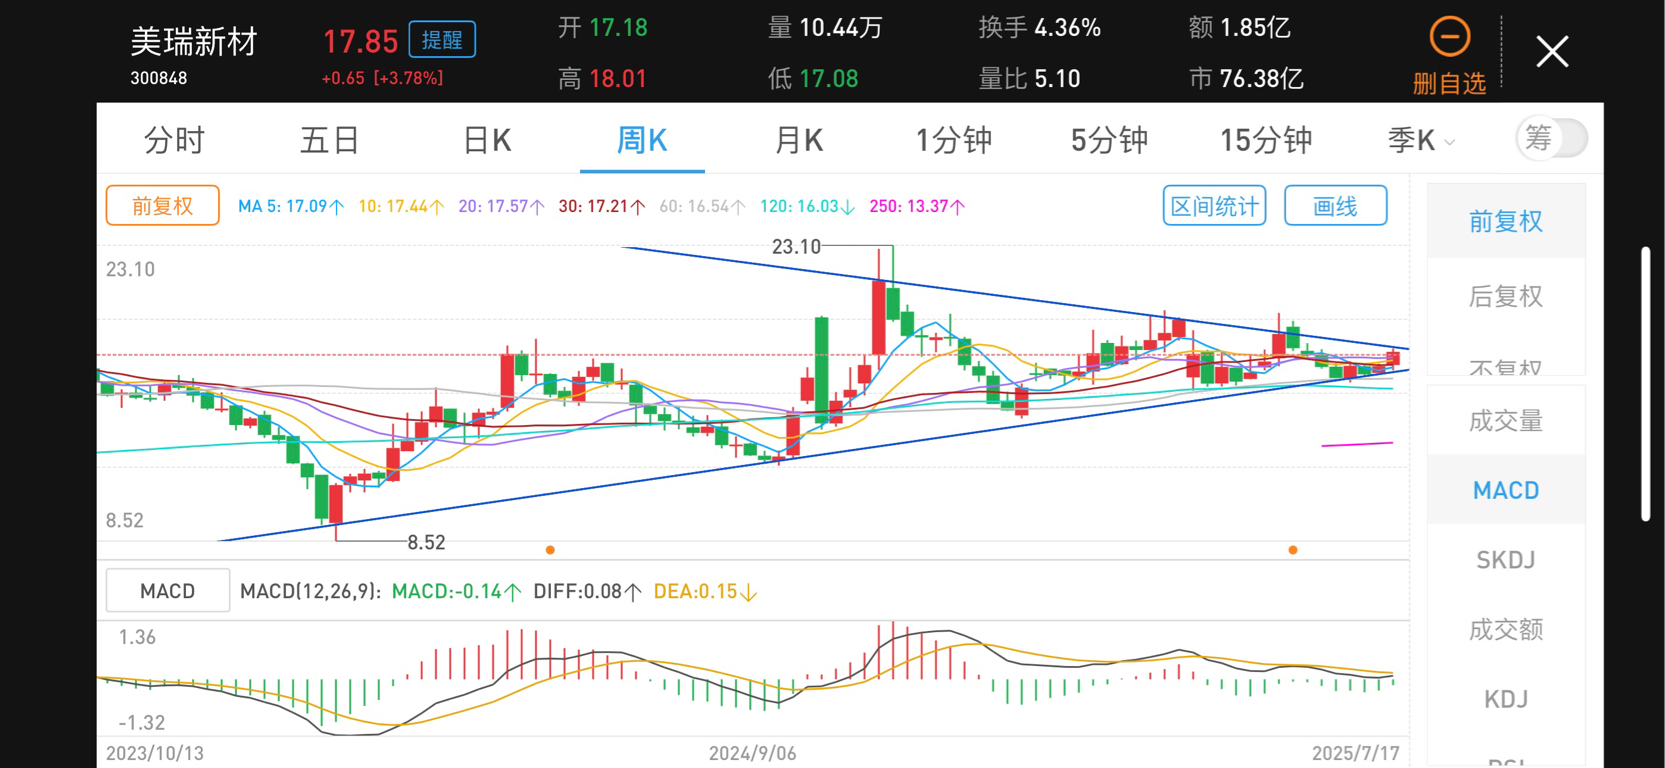Click the 换手 4.36% turnover value
The height and width of the screenshot is (768, 1665).
(1040, 28)
